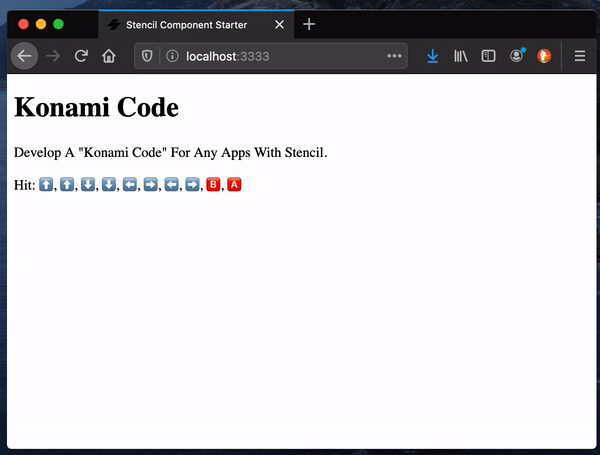Show site information icon in address bar
The height and width of the screenshot is (455, 600).
[172, 56]
